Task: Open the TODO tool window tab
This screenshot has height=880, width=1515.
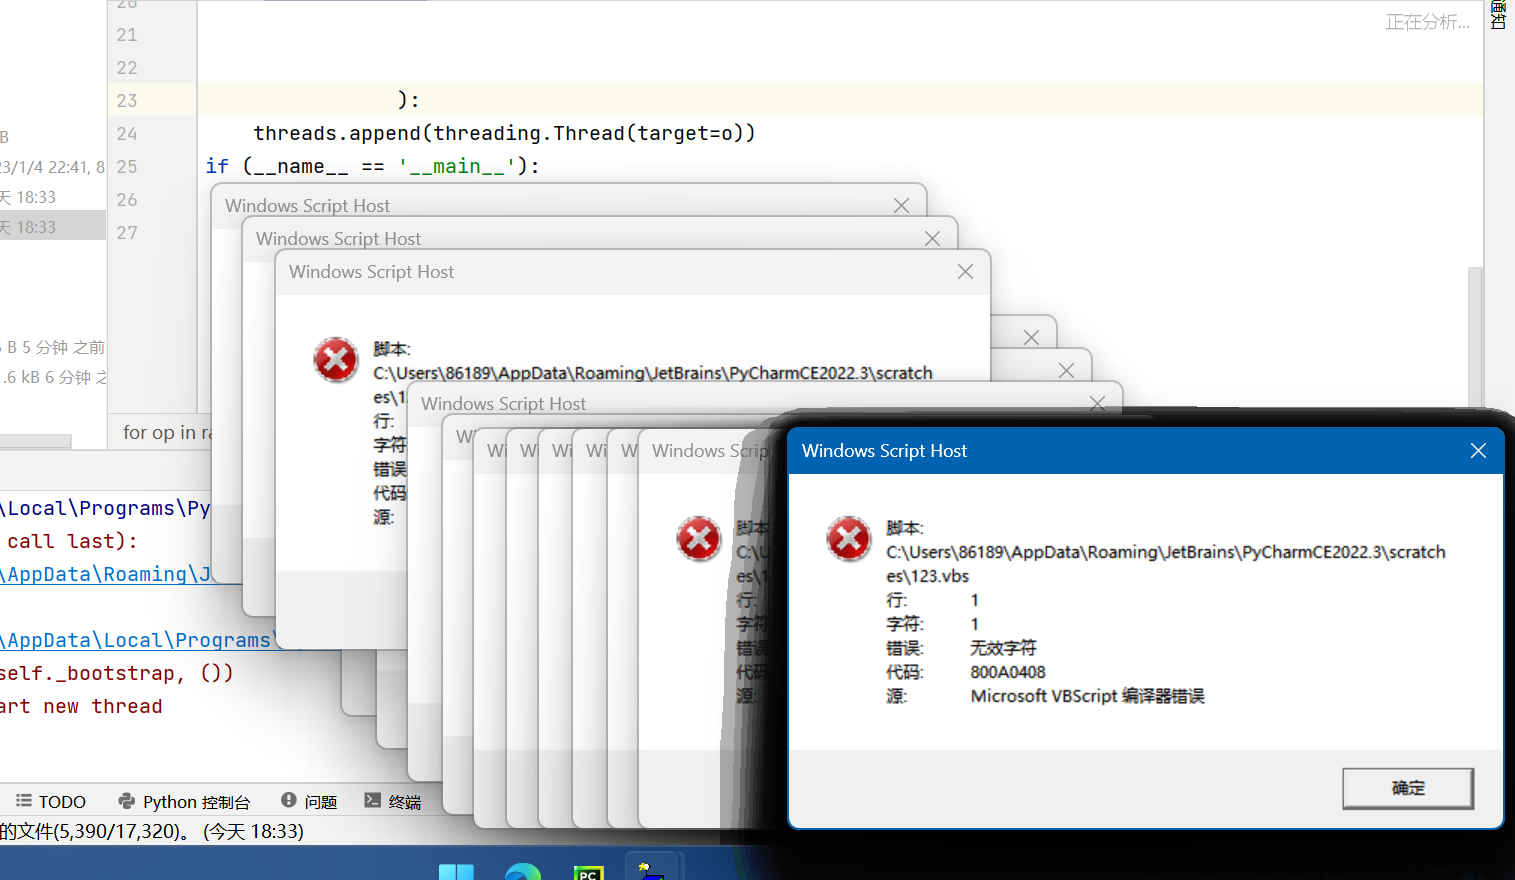Action: (51, 802)
